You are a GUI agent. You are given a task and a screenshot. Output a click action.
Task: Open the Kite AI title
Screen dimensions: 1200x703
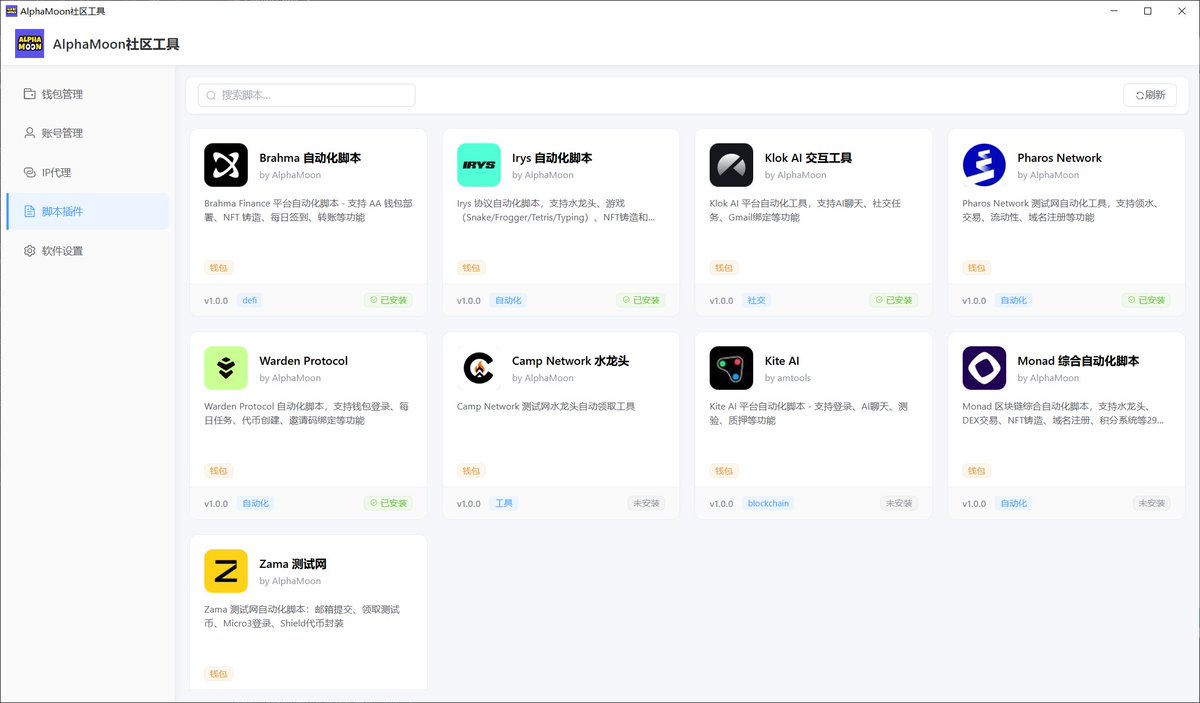pyautogui.click(x=782, y=361)
